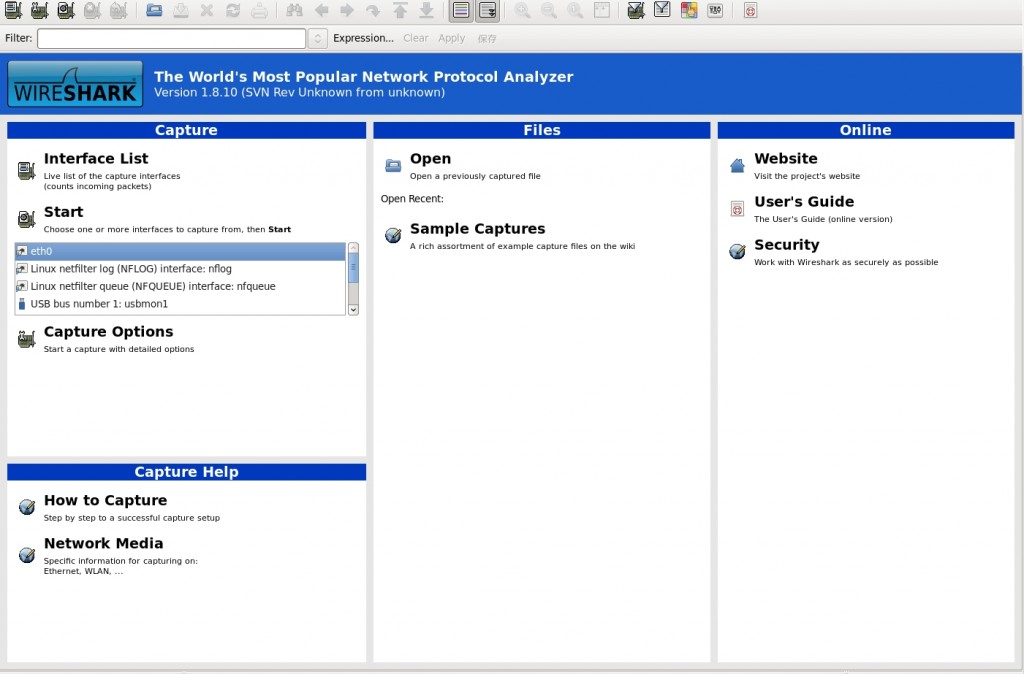Click the go to packet curved arrow icon
1024x674 pixels.
click(x=373, y=10)
